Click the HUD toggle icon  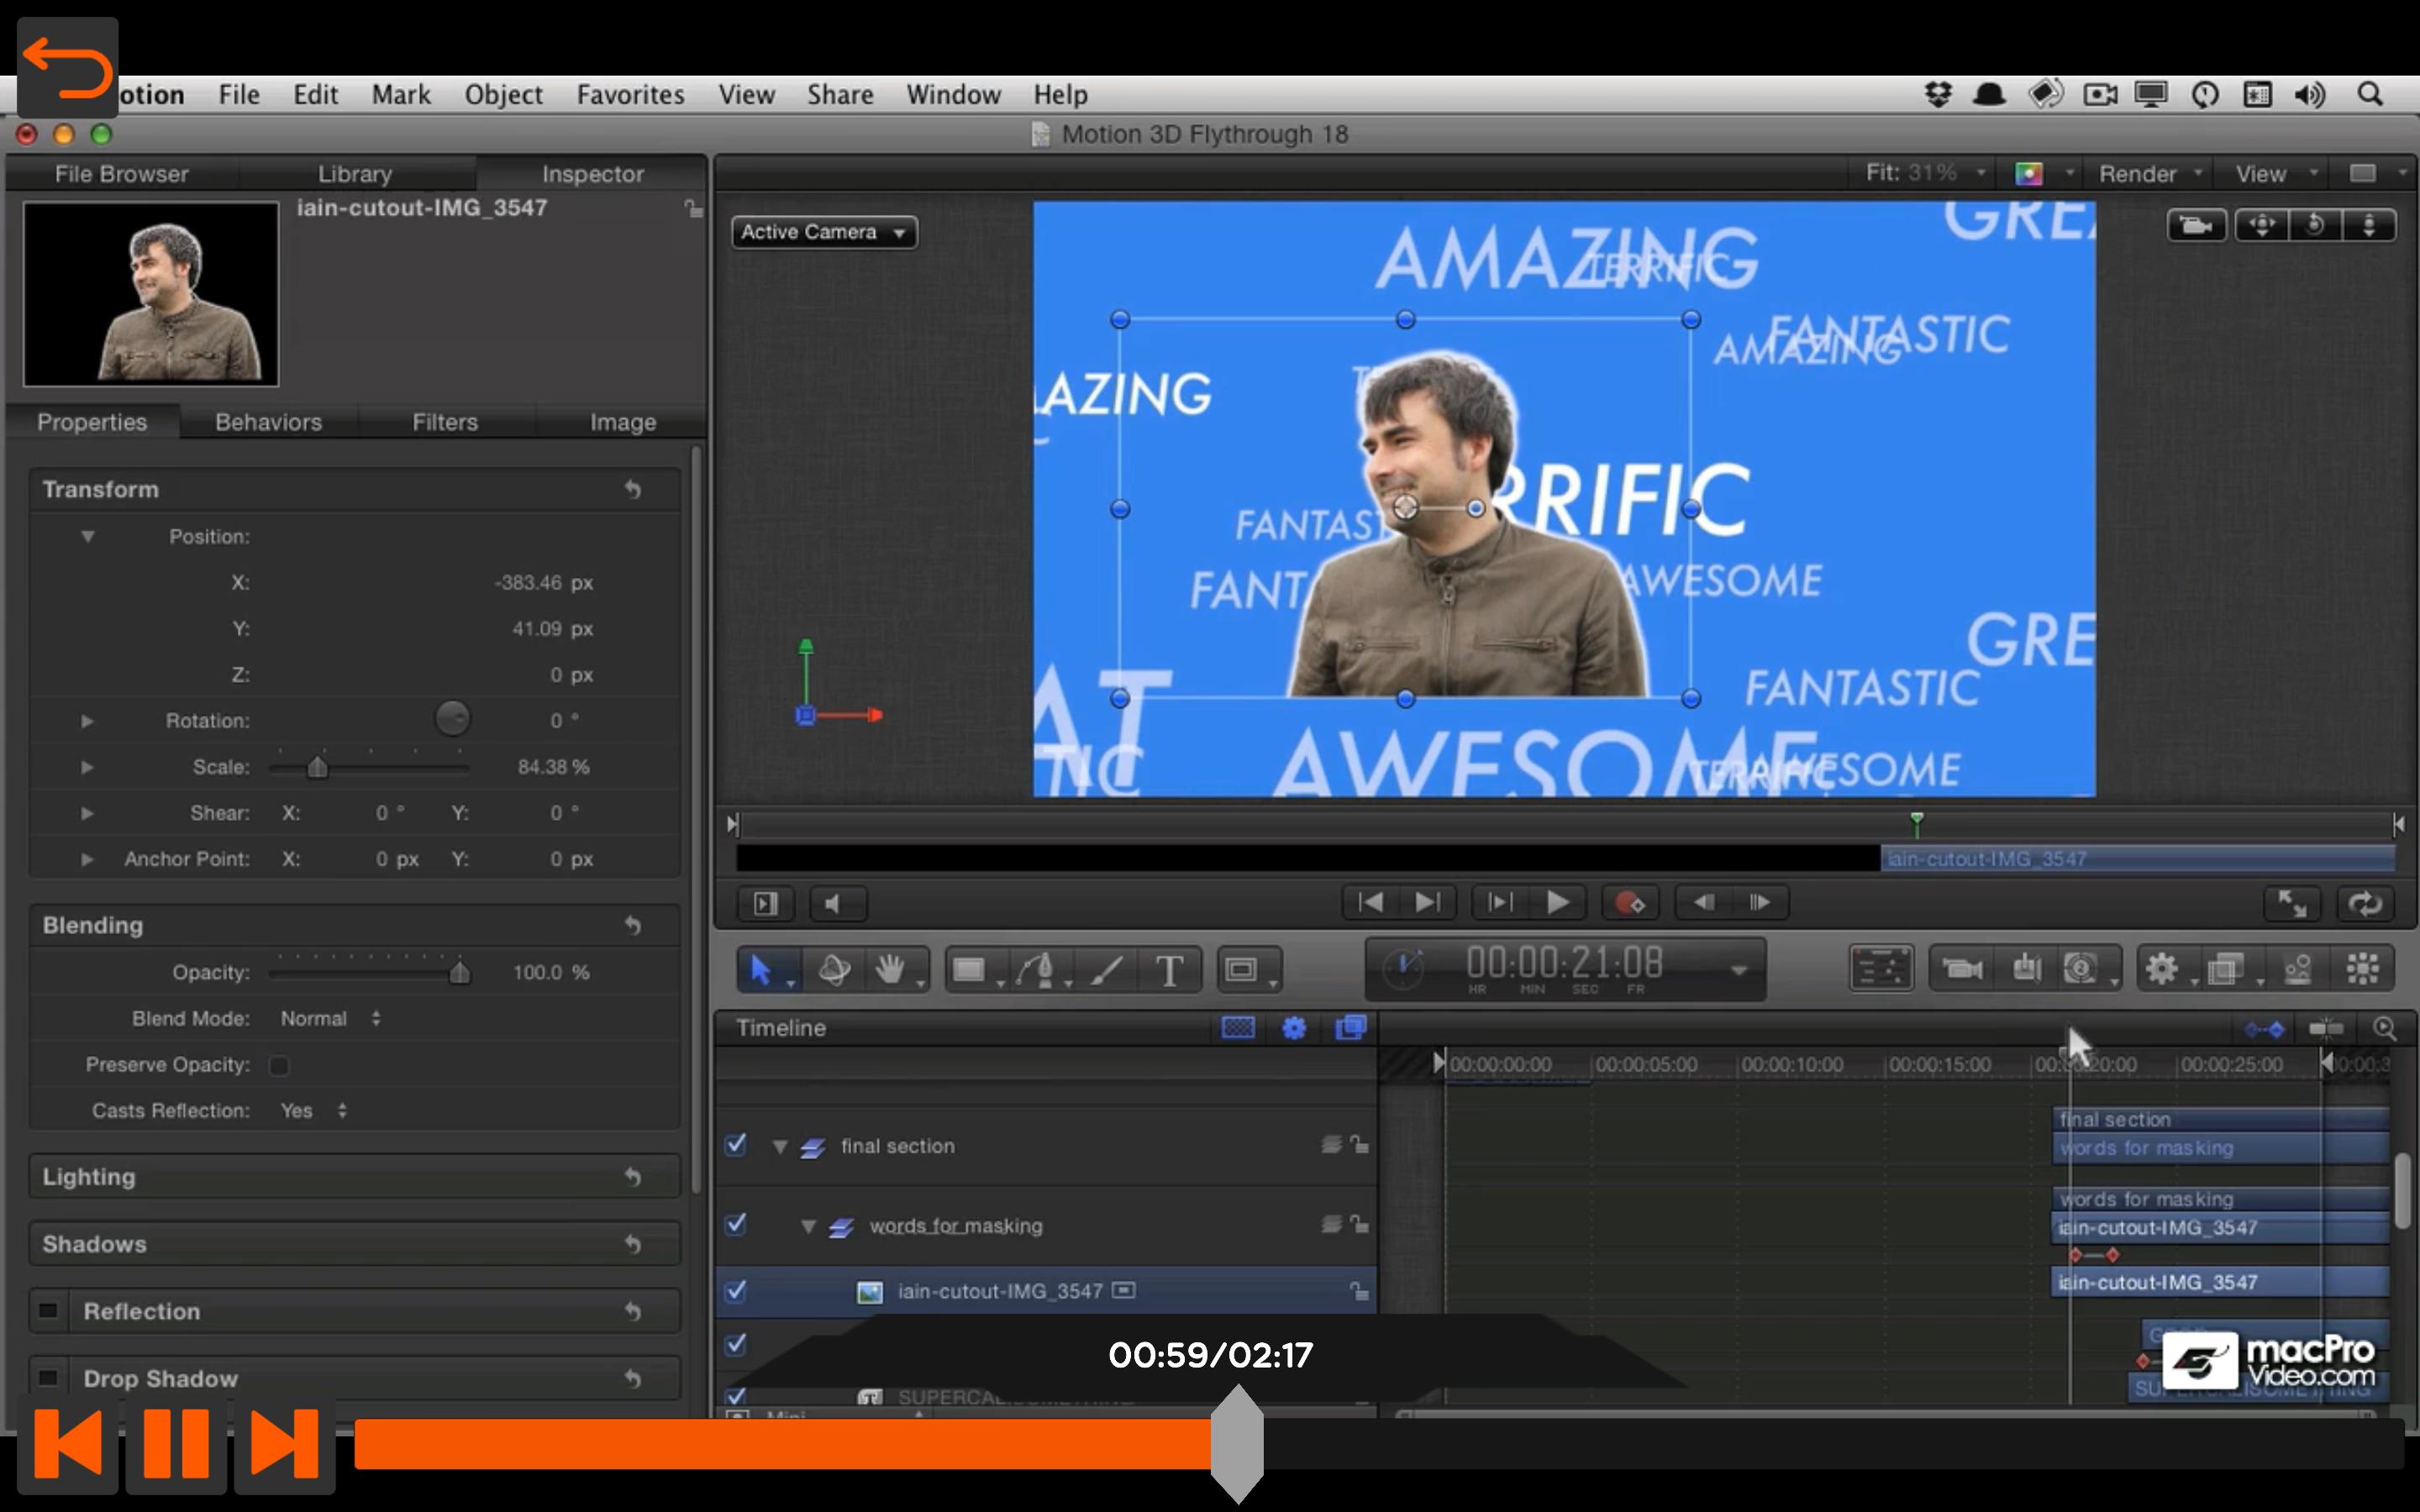(x=1881, y=968)
